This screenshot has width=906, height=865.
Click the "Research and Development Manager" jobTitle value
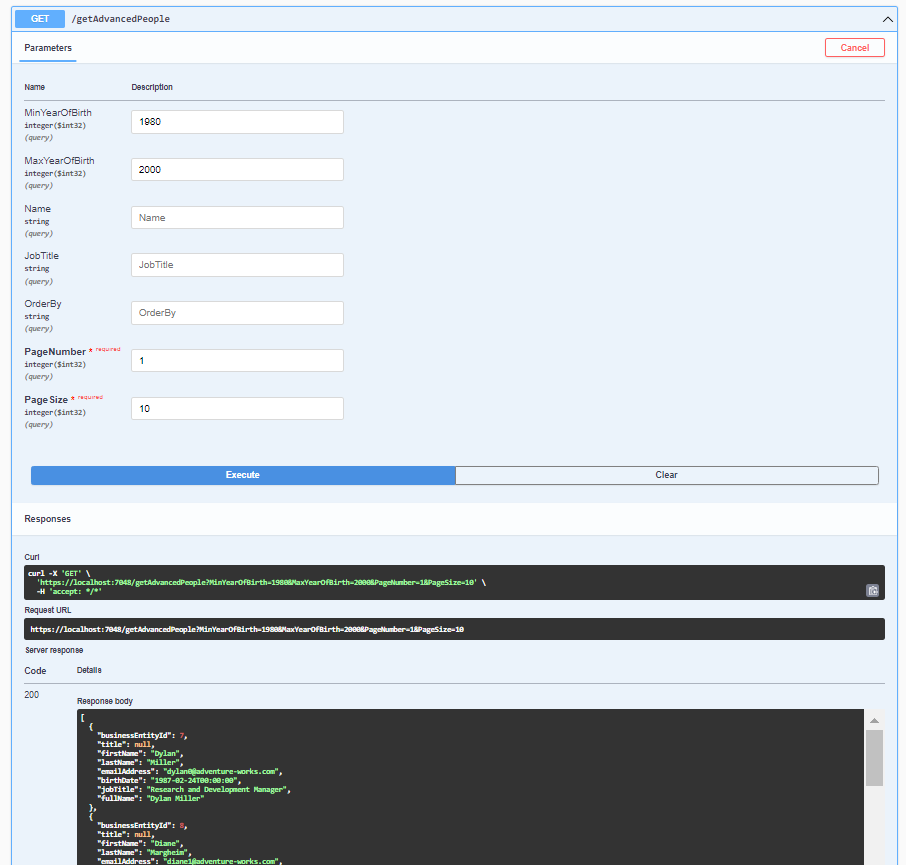coord(217,789)
